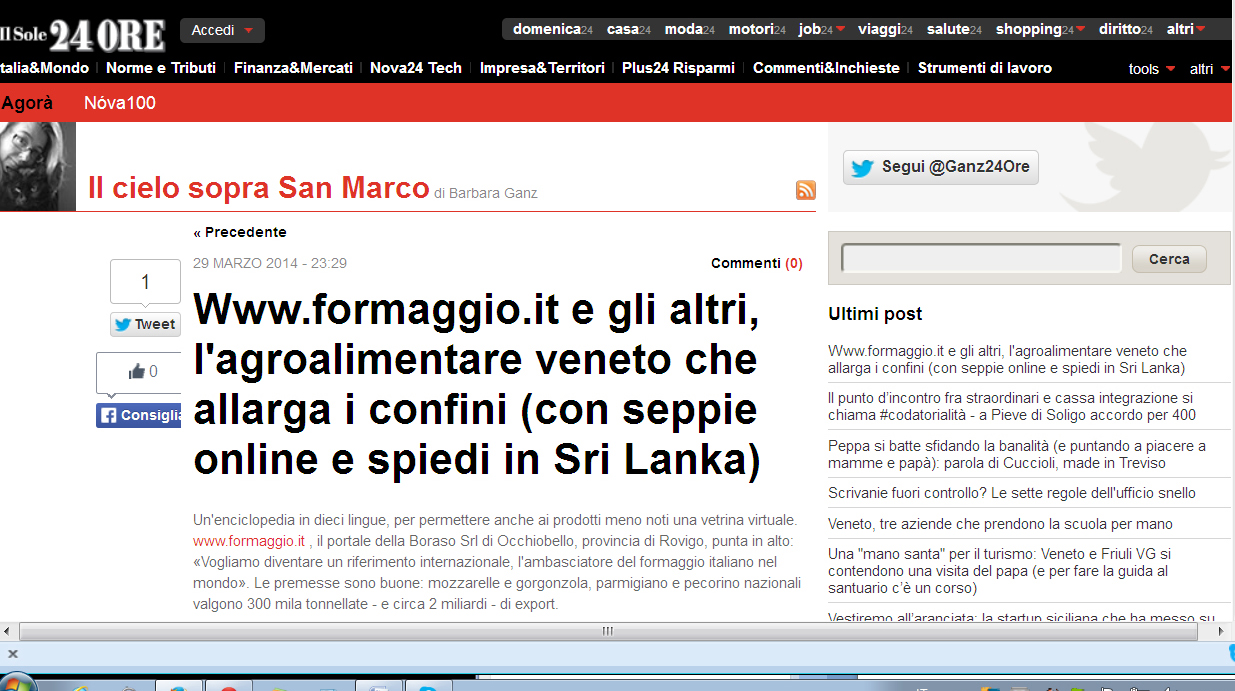1235x691 pixels.
Task: Open the salute24 section
Action: [954, 29]
